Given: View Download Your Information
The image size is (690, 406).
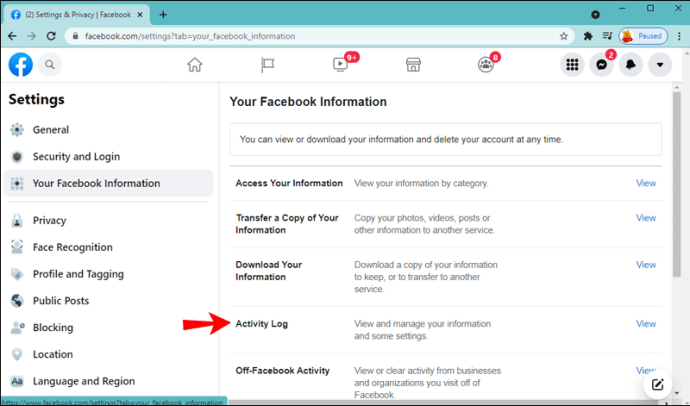Looking at the screenshot, I should [x=646, y=265].
